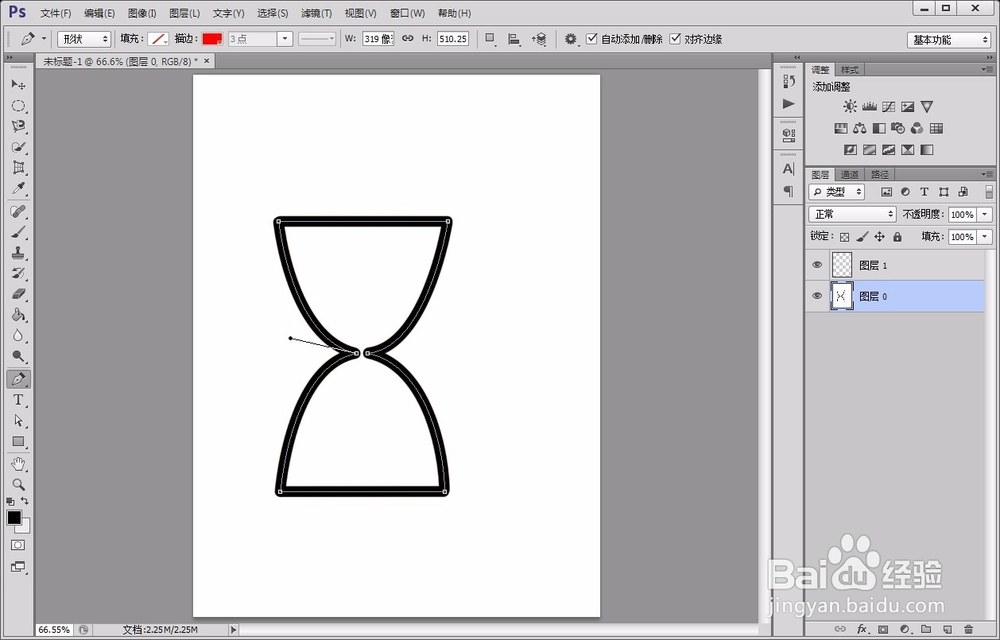Toggle link width and height
Viewport: 1000px width, 640px height.
click(408, 39)
